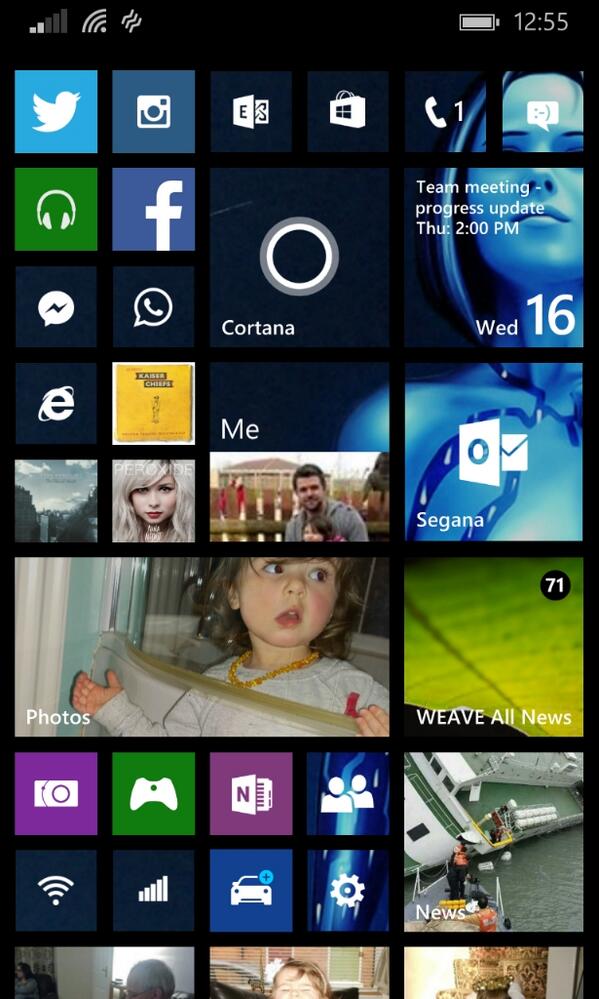The width and height of the screenshot is (599, 999).
Task: Open the Wi-Fi settings tile
Action: [x=56, y=891]
